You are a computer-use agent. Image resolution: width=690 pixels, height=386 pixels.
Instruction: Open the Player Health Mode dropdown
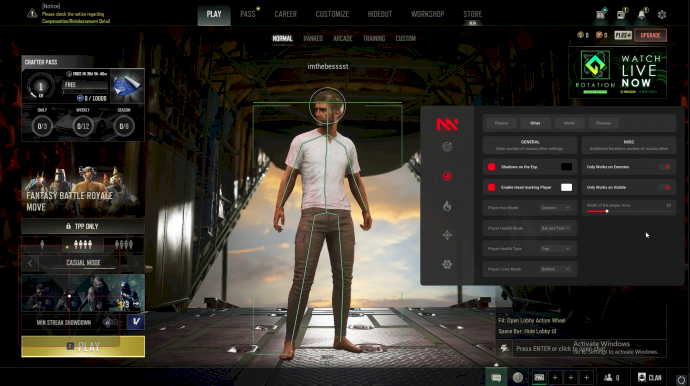(x=555, y=228)
